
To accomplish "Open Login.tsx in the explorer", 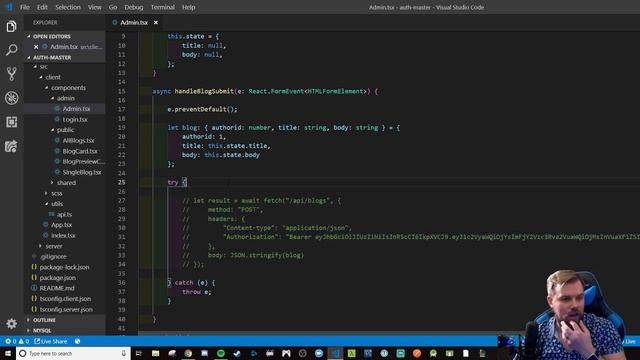I will [x=75, y=120].
